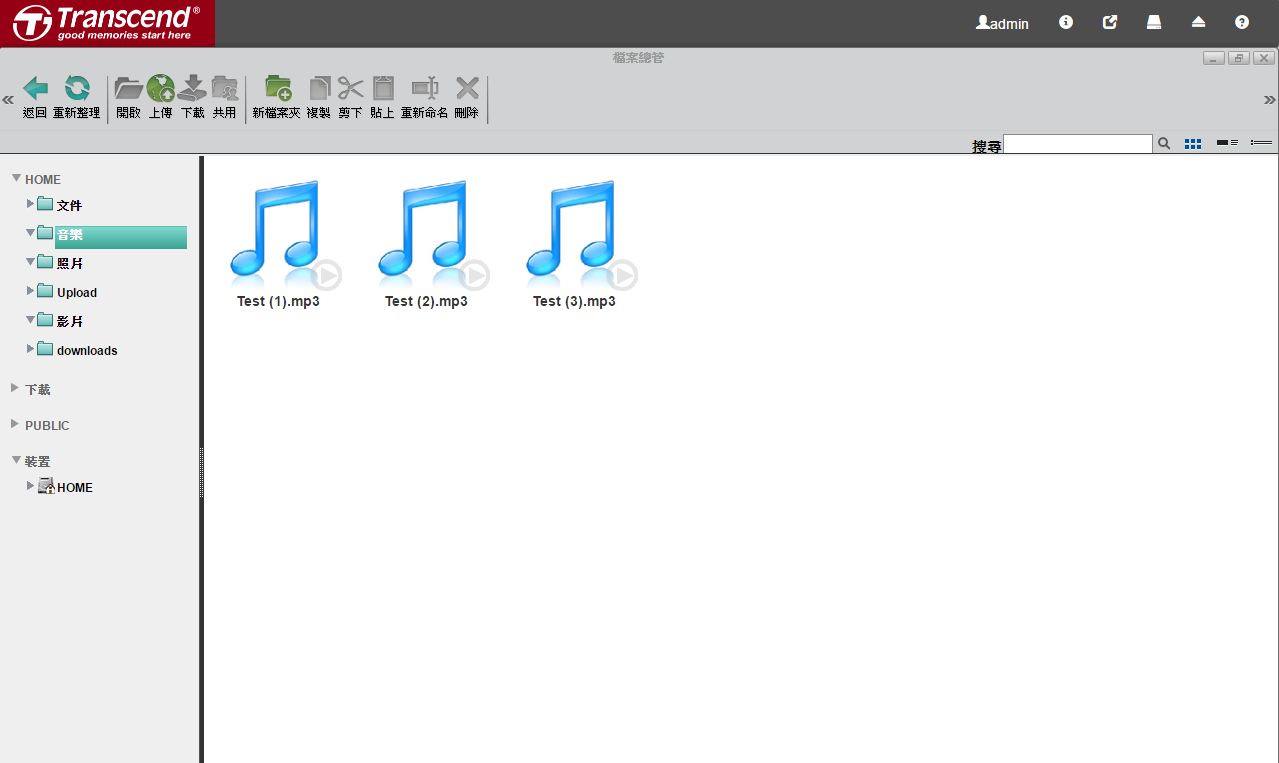This screenshot has width=1279, height=763.
Task: Open the 照片 folder in tree
Action: (x=69, y=263)
